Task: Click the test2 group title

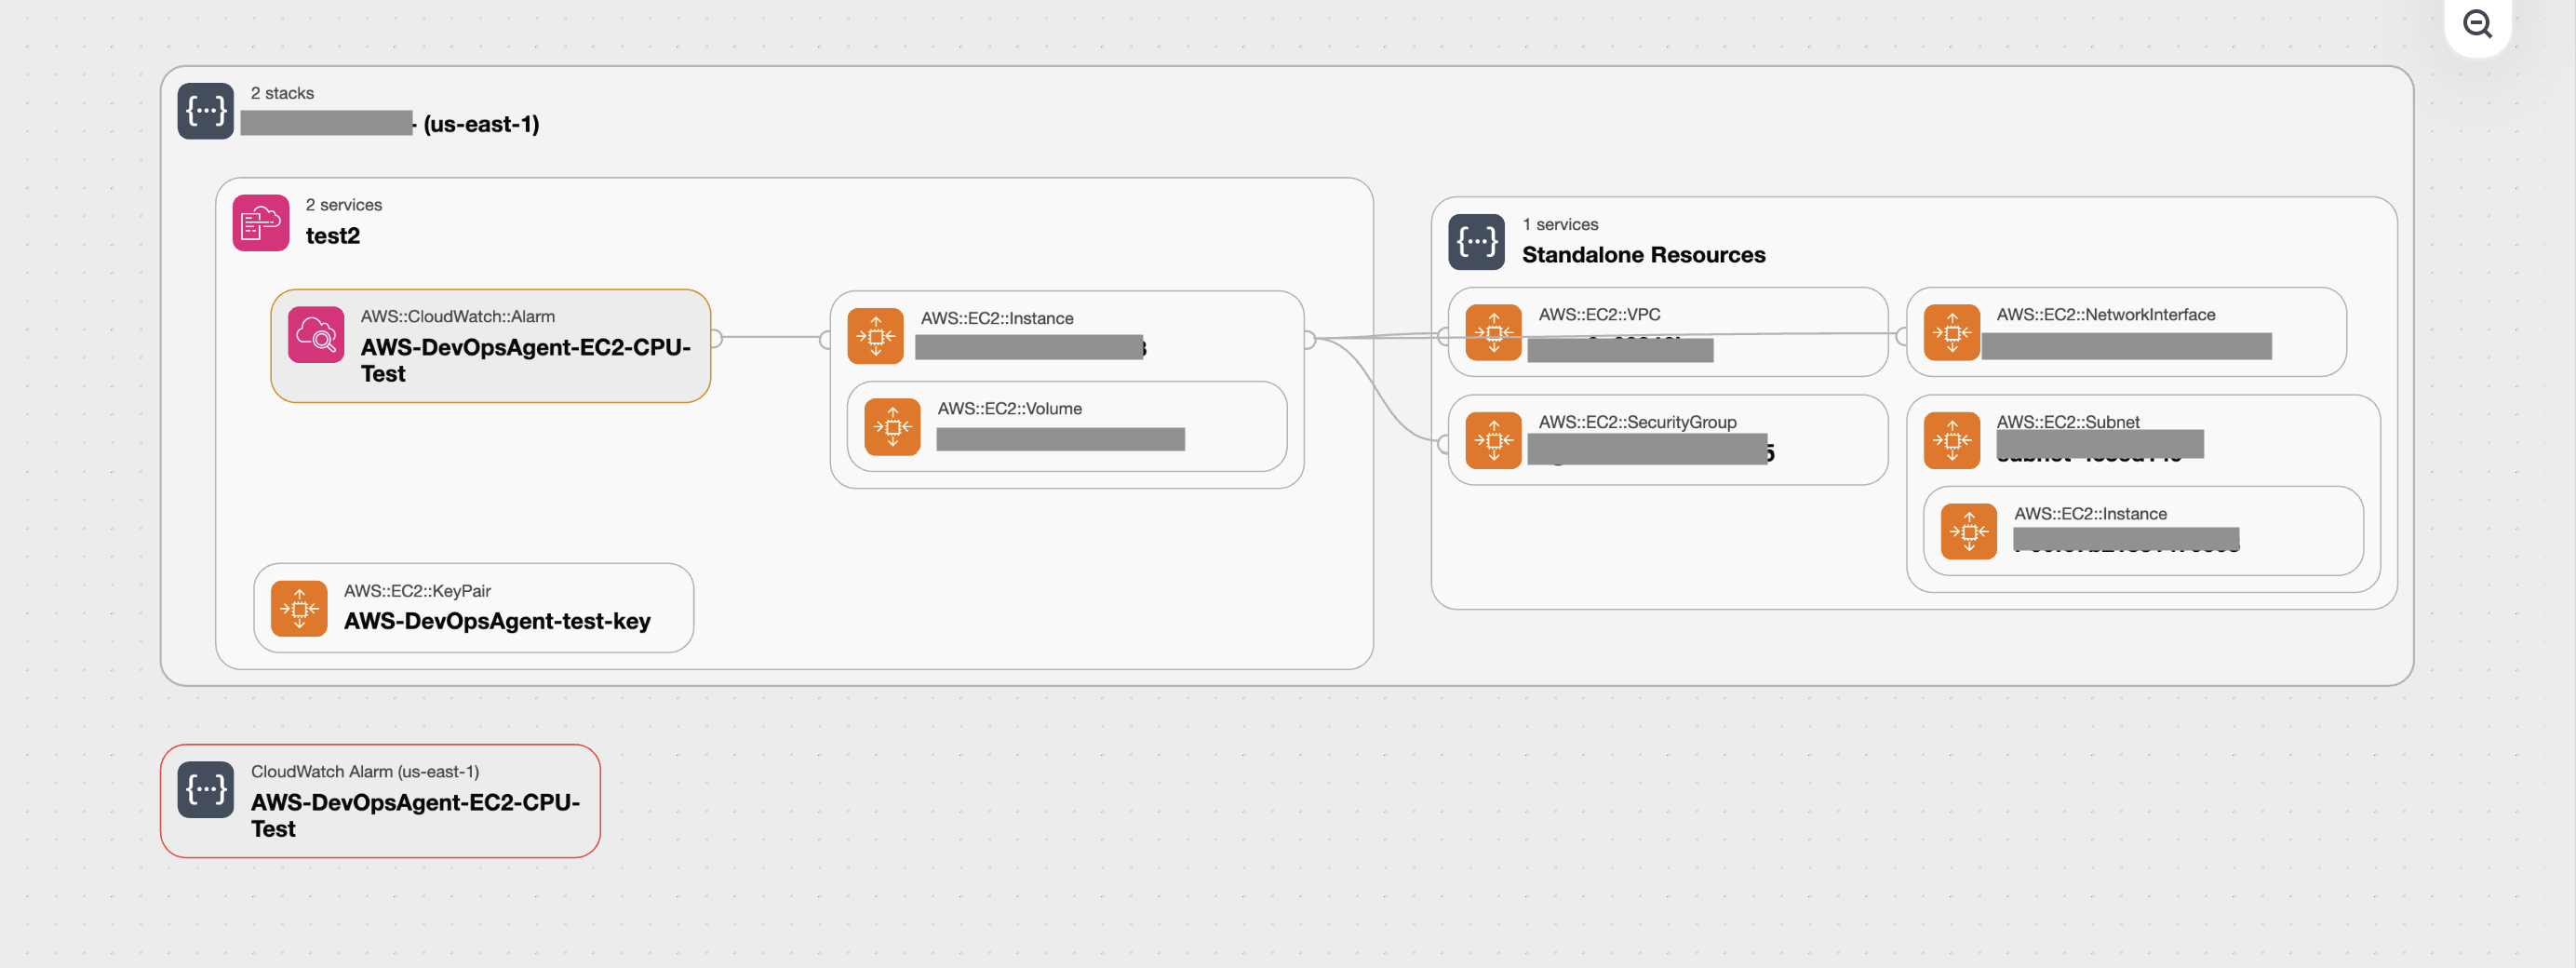Action: pos(333,236)
